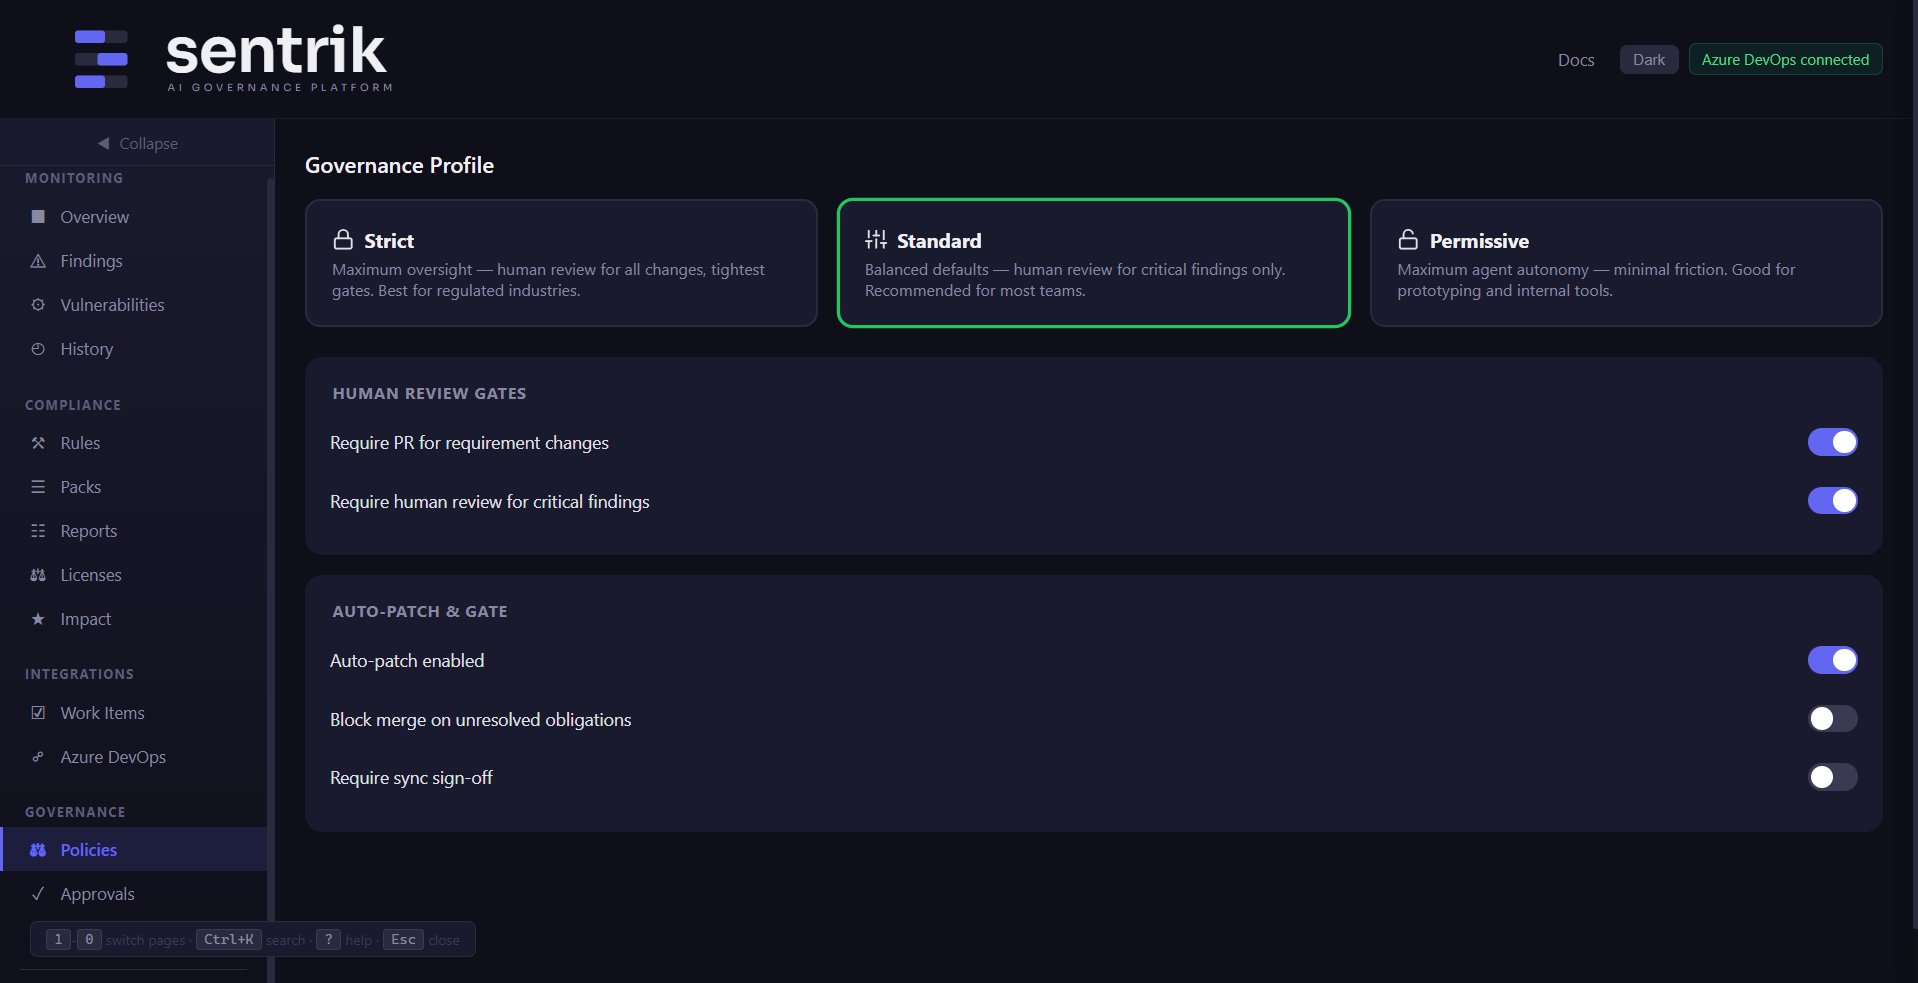Viewport: 1918px width, 983px height.
Task: Click the Esc close shortcut hint
Action: [403, 940]
